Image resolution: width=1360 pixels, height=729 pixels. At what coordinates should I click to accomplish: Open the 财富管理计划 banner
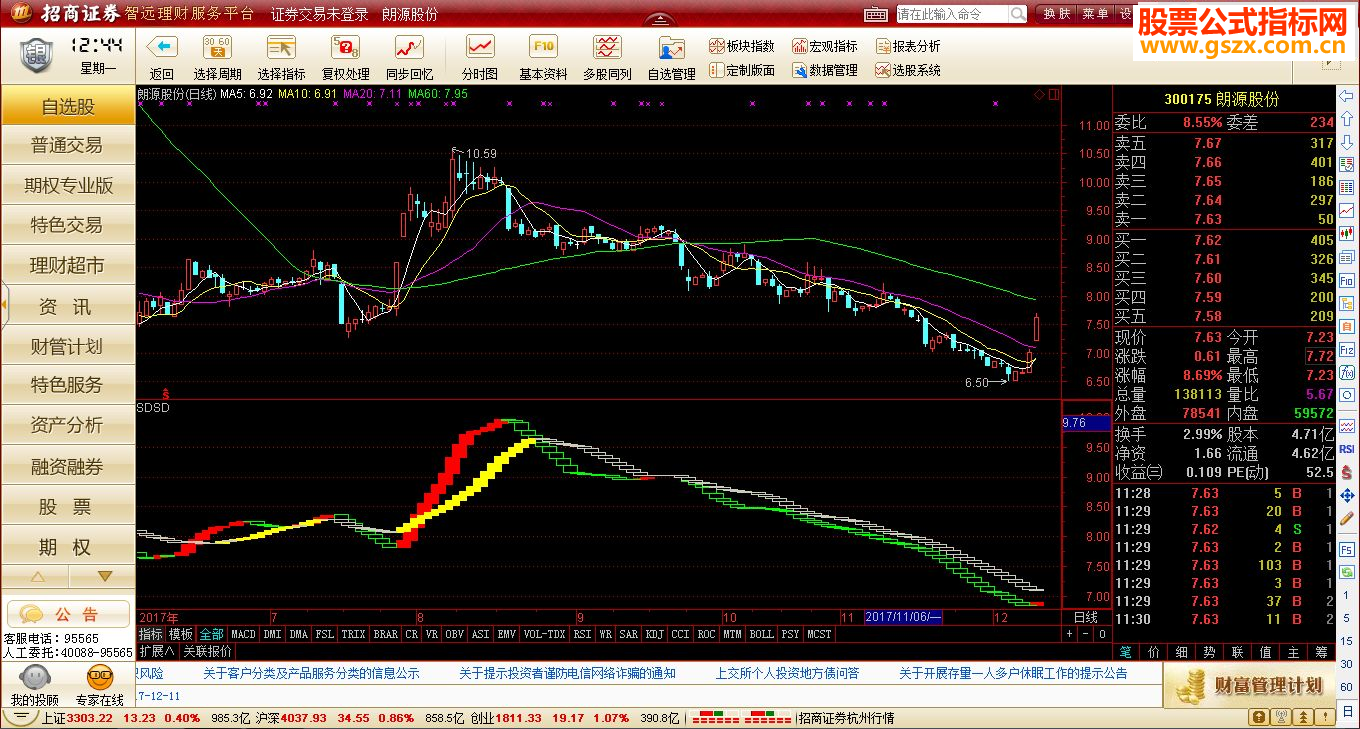pyautogui.click(x=1248, y=685)
